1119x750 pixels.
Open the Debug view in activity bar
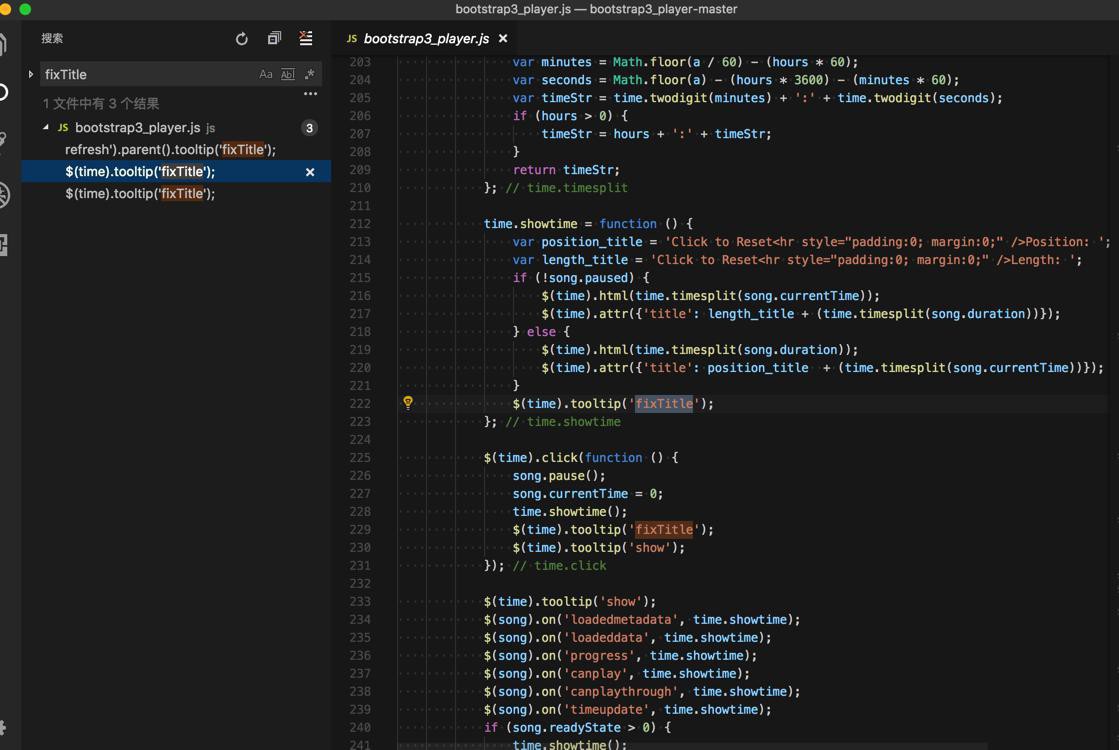4,194
